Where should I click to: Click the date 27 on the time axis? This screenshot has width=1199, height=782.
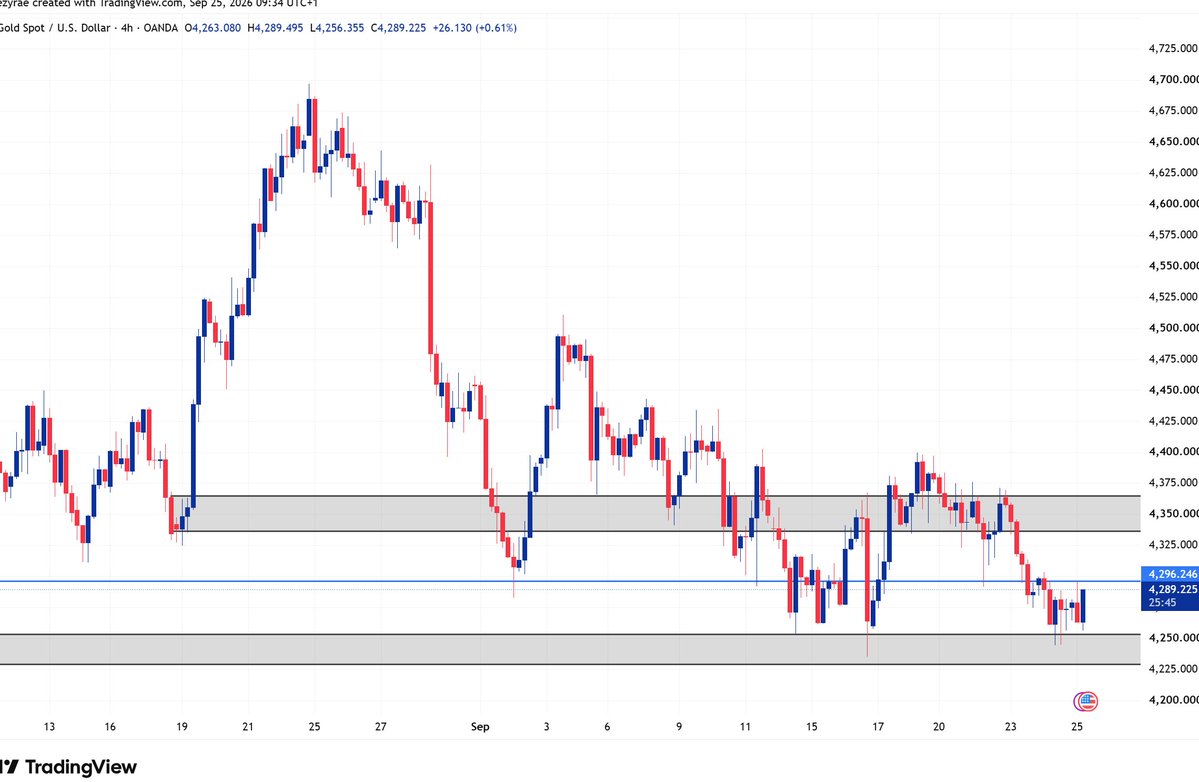coord(381,726)
